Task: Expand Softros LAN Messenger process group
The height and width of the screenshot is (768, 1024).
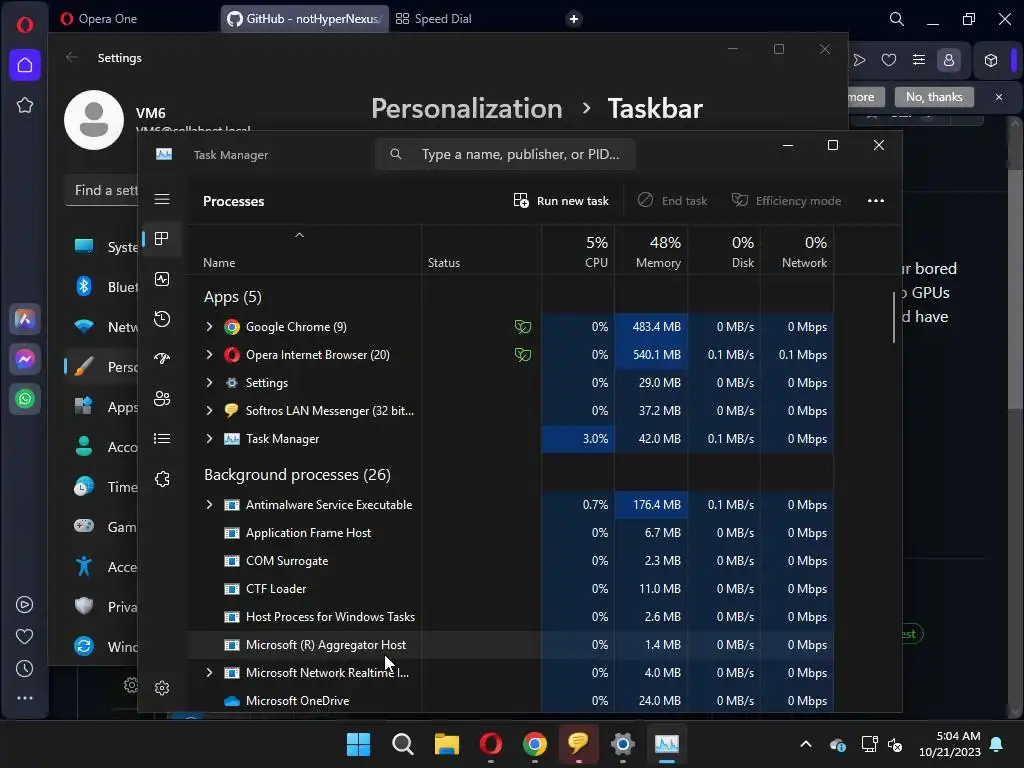Action: tap(209, 411)
